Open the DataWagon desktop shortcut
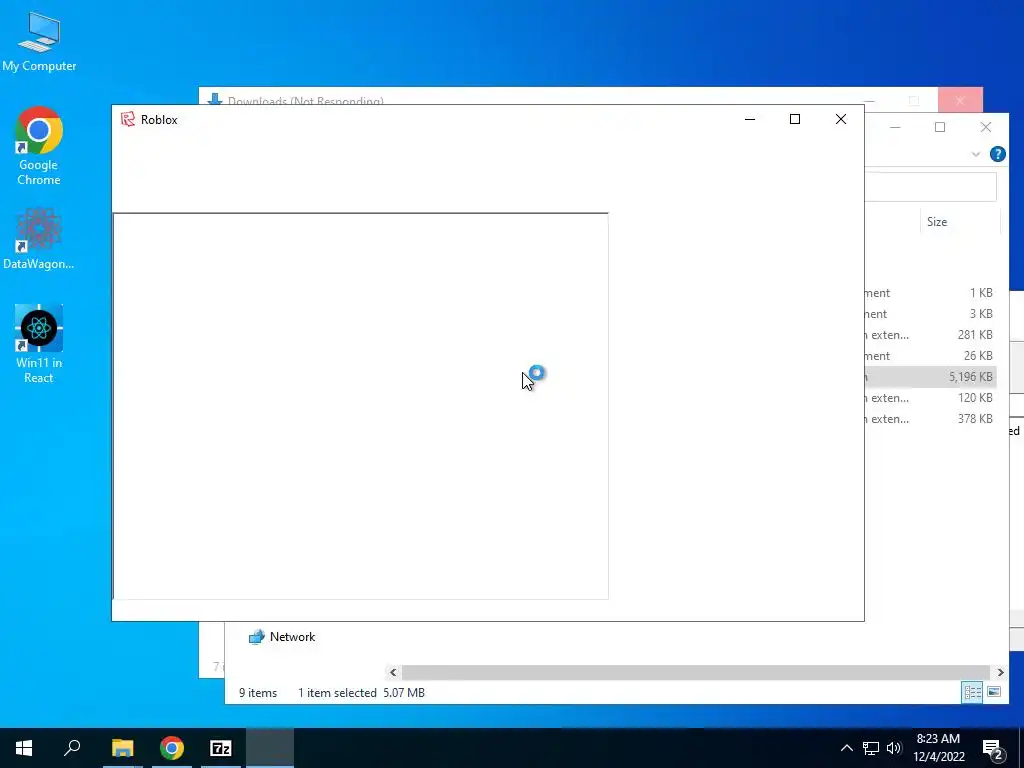 point(39,238)
